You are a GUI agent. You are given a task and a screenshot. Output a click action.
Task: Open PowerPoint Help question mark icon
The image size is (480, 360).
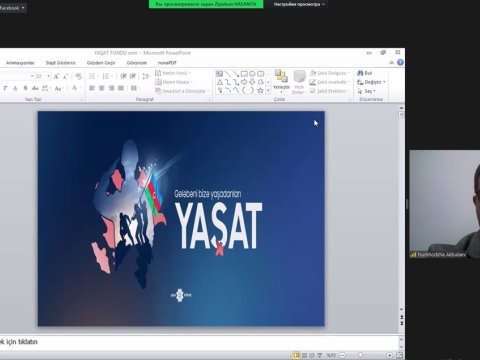400,62
